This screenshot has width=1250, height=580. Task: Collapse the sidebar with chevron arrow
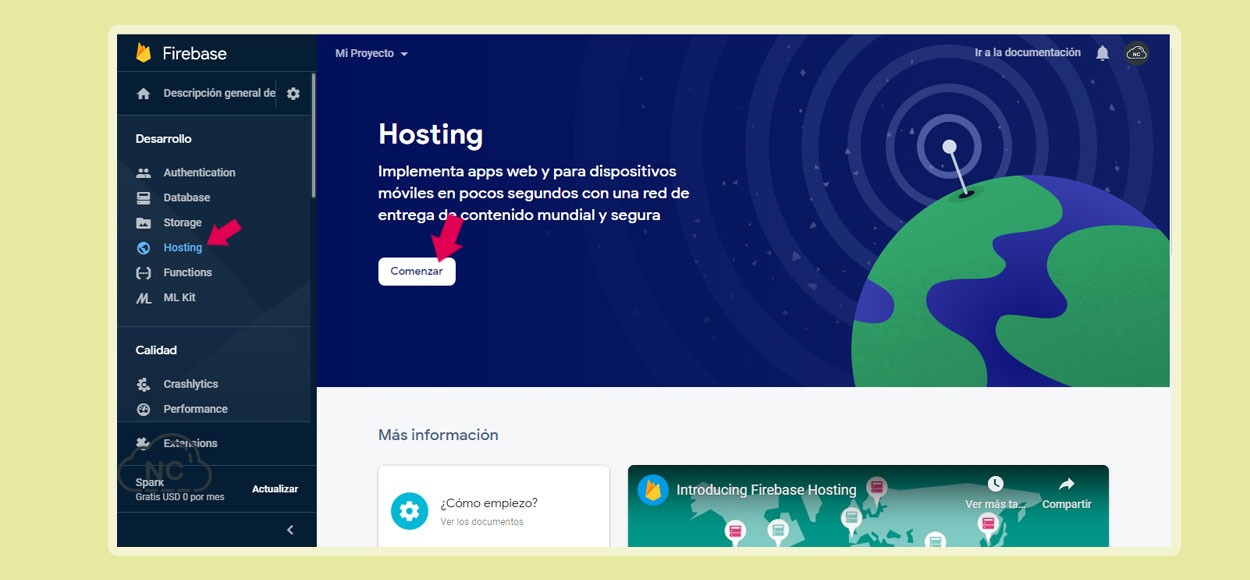click(290, 530)
